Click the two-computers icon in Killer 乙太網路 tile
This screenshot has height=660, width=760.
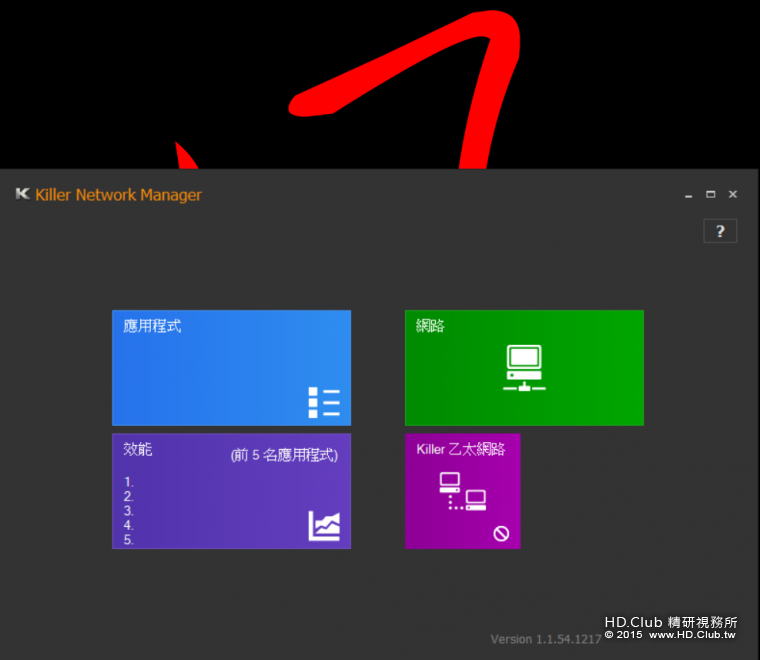tap(462, 491)
